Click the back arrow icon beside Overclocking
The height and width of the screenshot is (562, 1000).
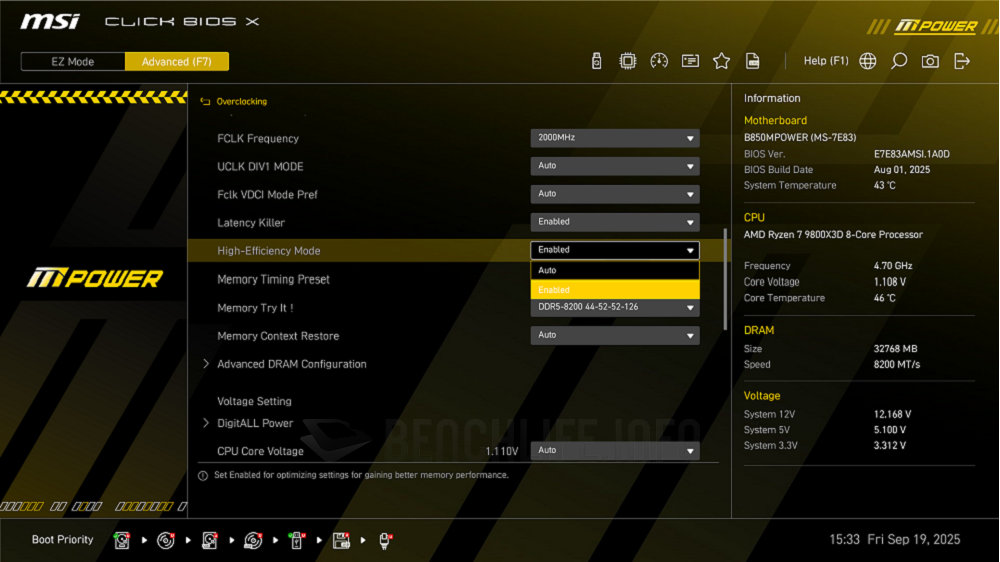205,101
